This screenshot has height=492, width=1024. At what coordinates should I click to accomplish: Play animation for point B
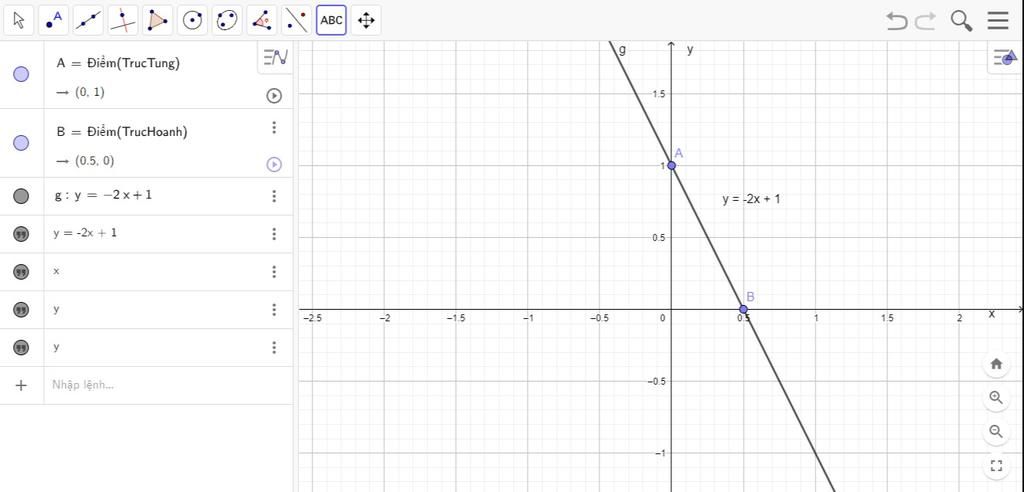[x=274, y=165]
